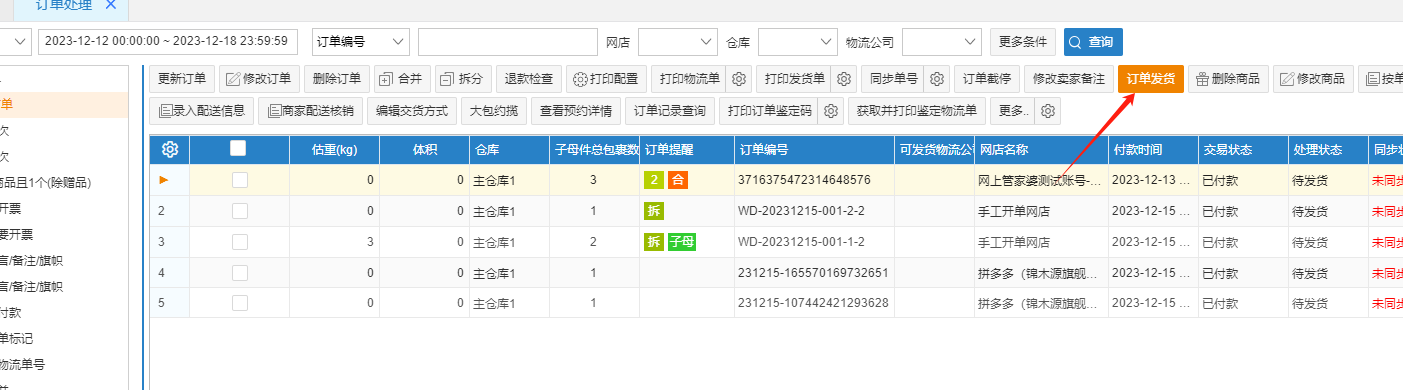The image size is (1403, 390).
Task: Click the 修改卖家备注 button
Action: [x=1068, y=79]
